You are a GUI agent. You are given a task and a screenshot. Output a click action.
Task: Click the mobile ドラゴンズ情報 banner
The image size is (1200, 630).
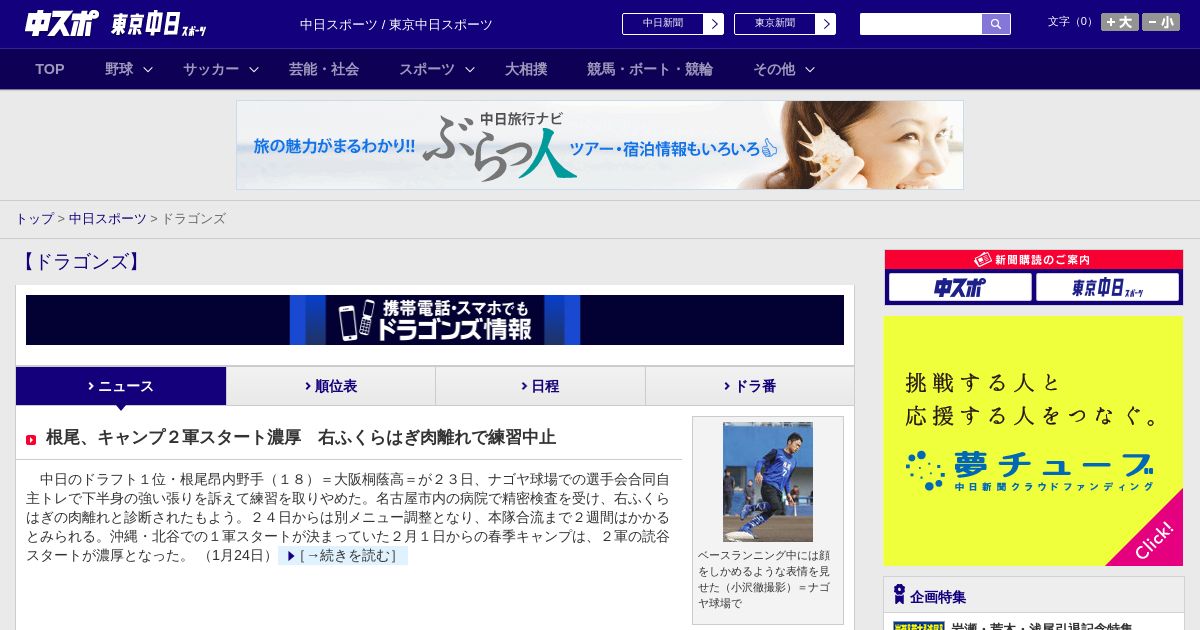tap(435, 320)
